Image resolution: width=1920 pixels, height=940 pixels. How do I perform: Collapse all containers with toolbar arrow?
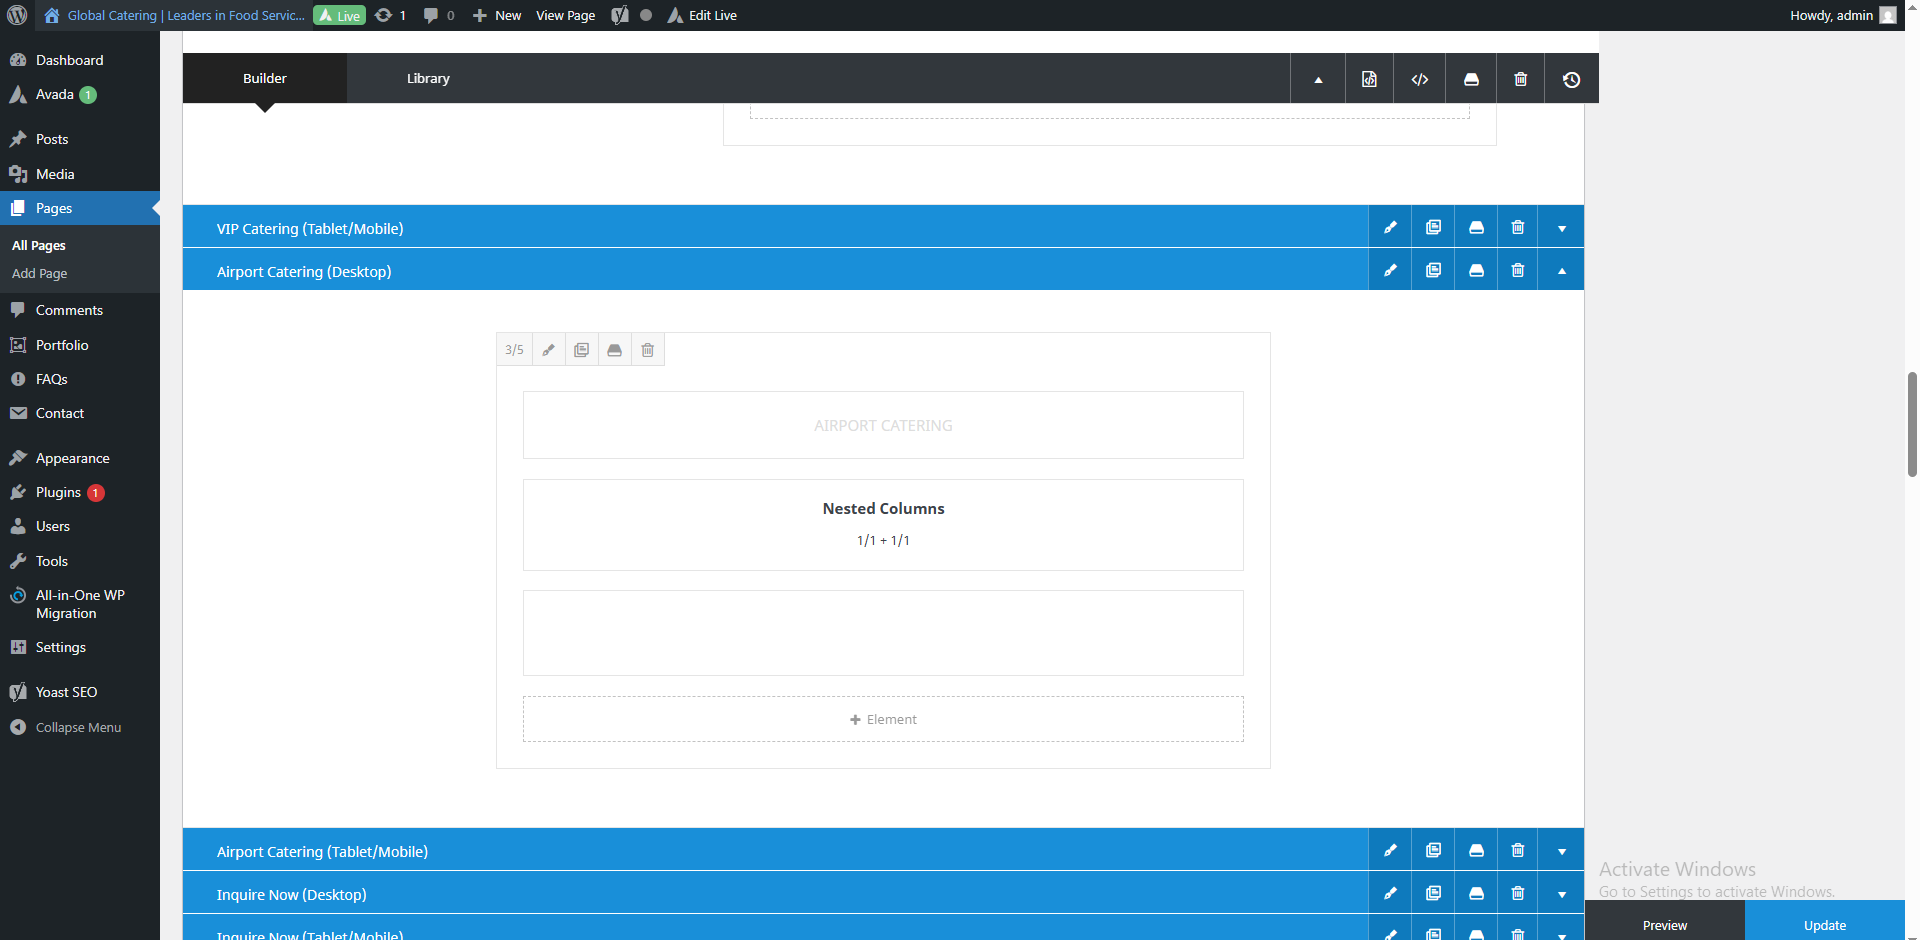pyautogui.click(x=1318, y=79)
